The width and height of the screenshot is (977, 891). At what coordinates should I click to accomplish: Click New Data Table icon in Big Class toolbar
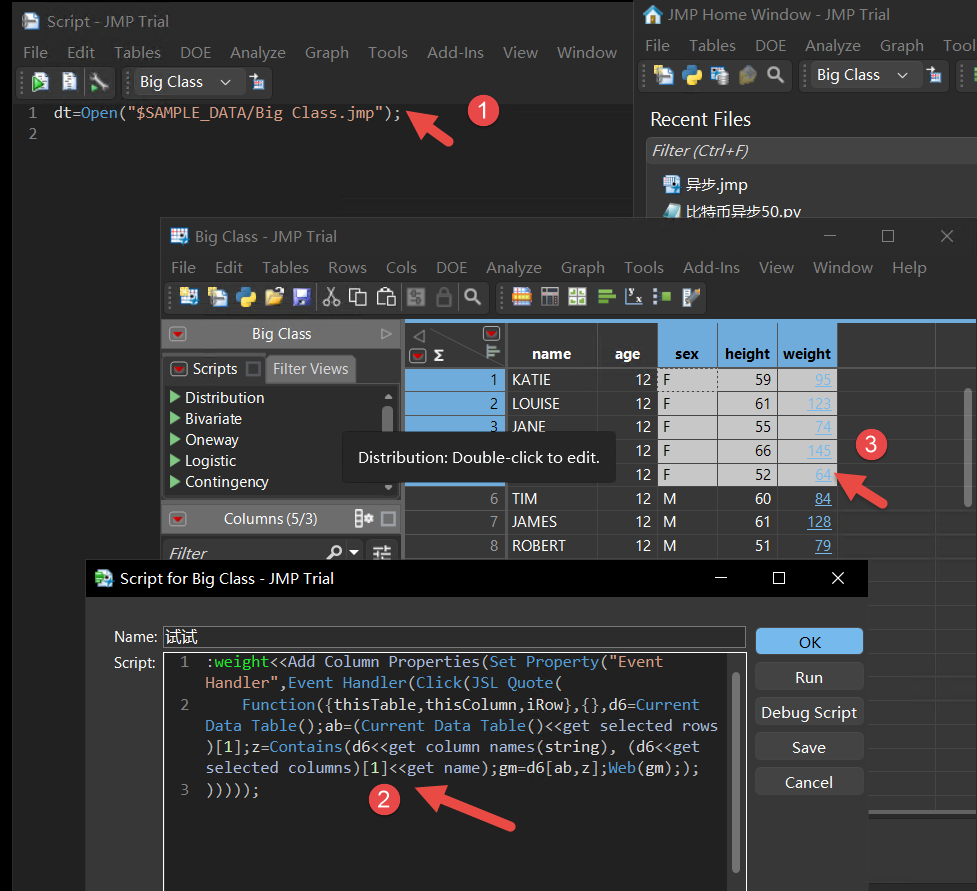[x=189, y=297]
